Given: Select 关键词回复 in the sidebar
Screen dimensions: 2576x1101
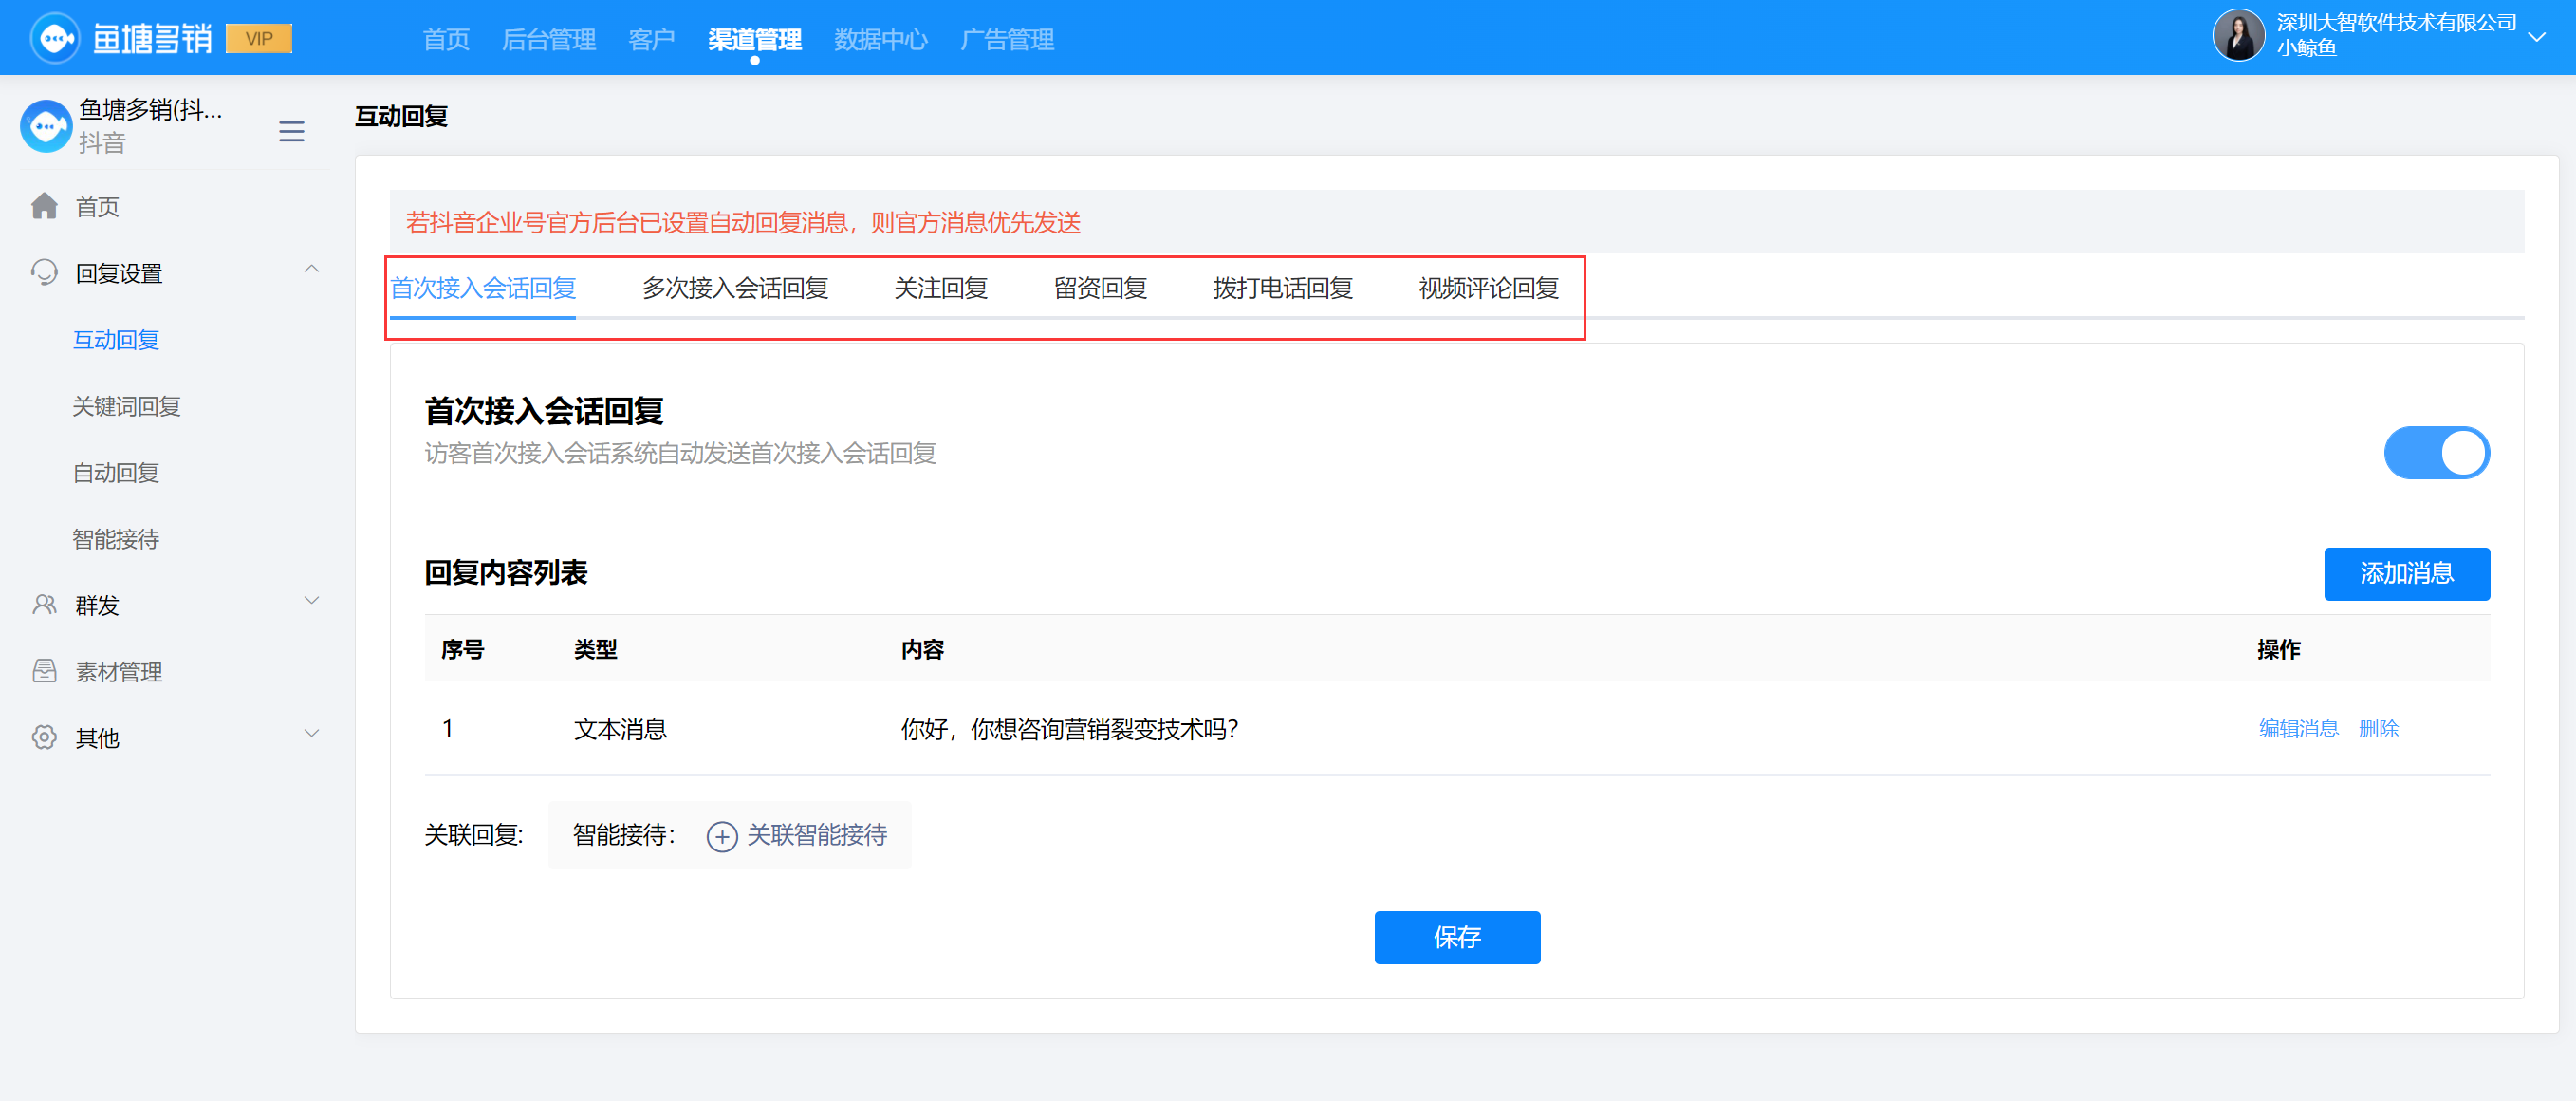Looking at the screenshot, I should point(126,406).
